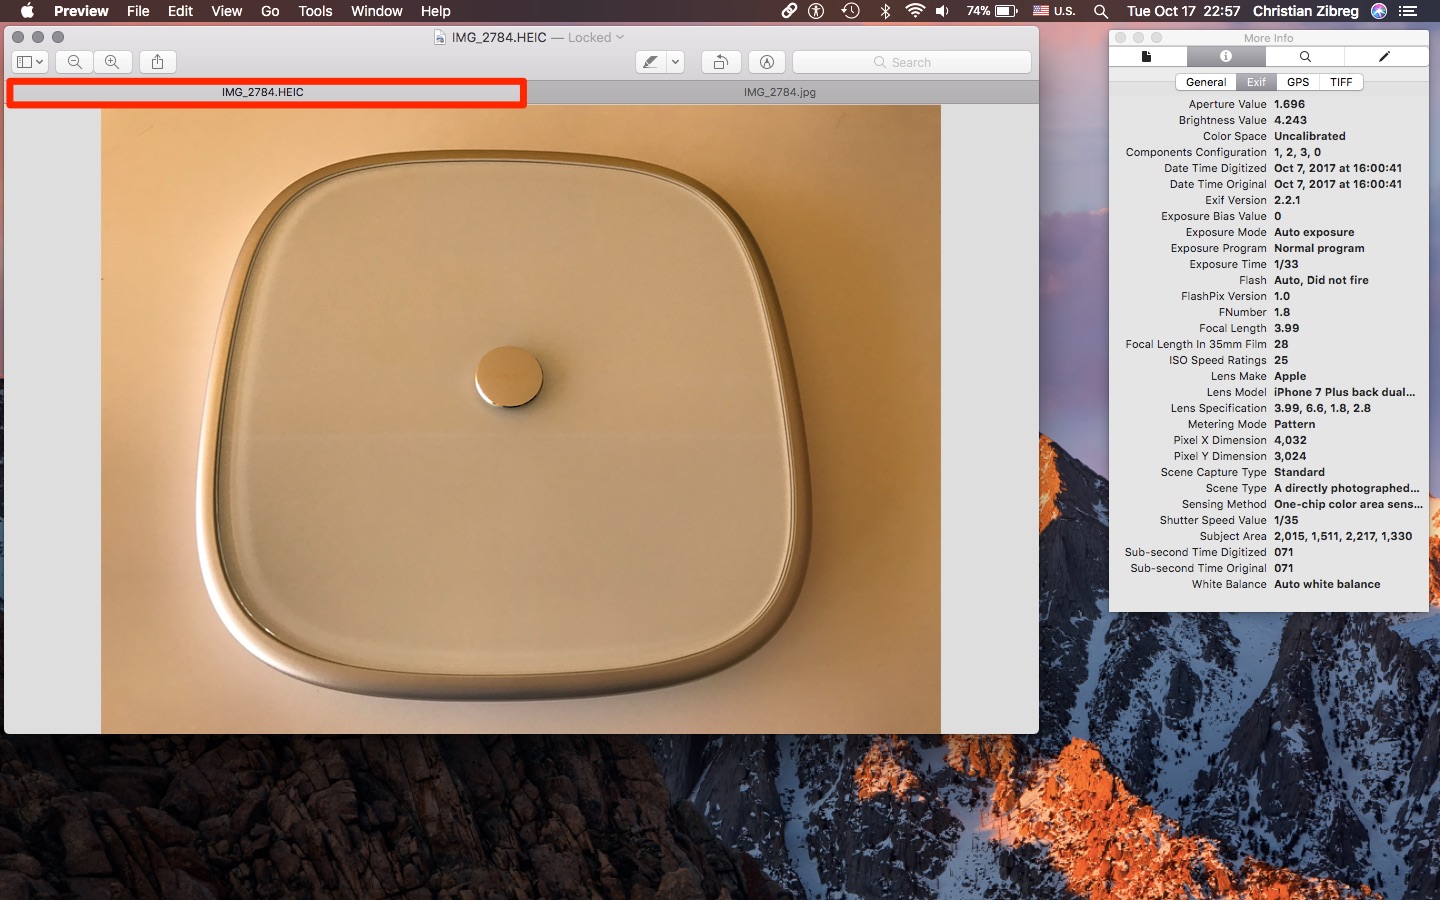This screenshot has width=1440, height=900.
Task: Click the Search field in the toolbar
Action: click(911, 62)
